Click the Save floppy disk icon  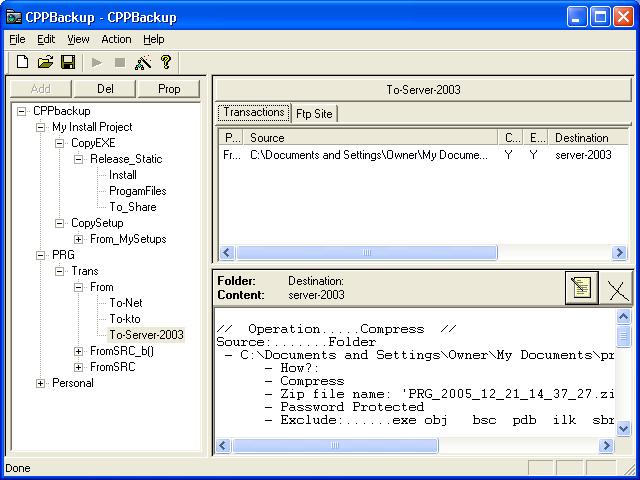68,62
